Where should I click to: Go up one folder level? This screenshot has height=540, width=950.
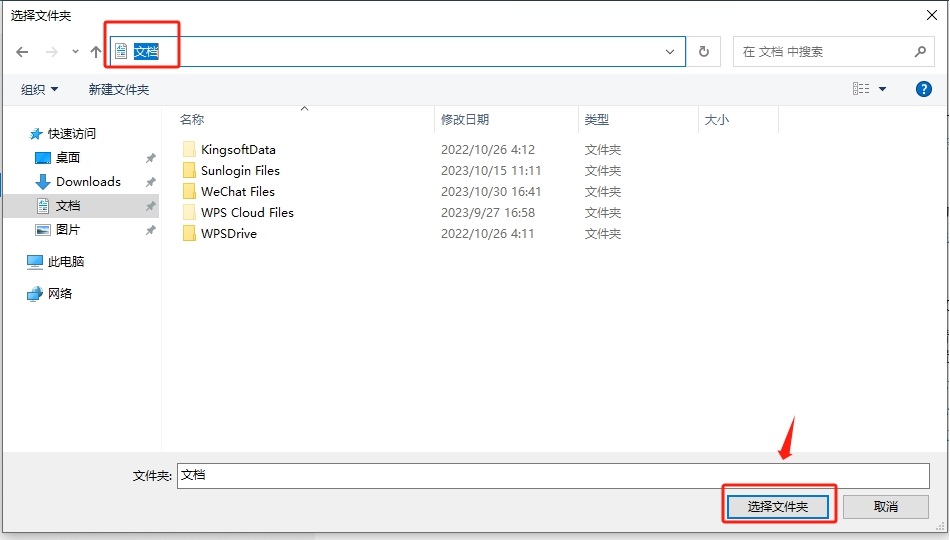pos(96,52)
